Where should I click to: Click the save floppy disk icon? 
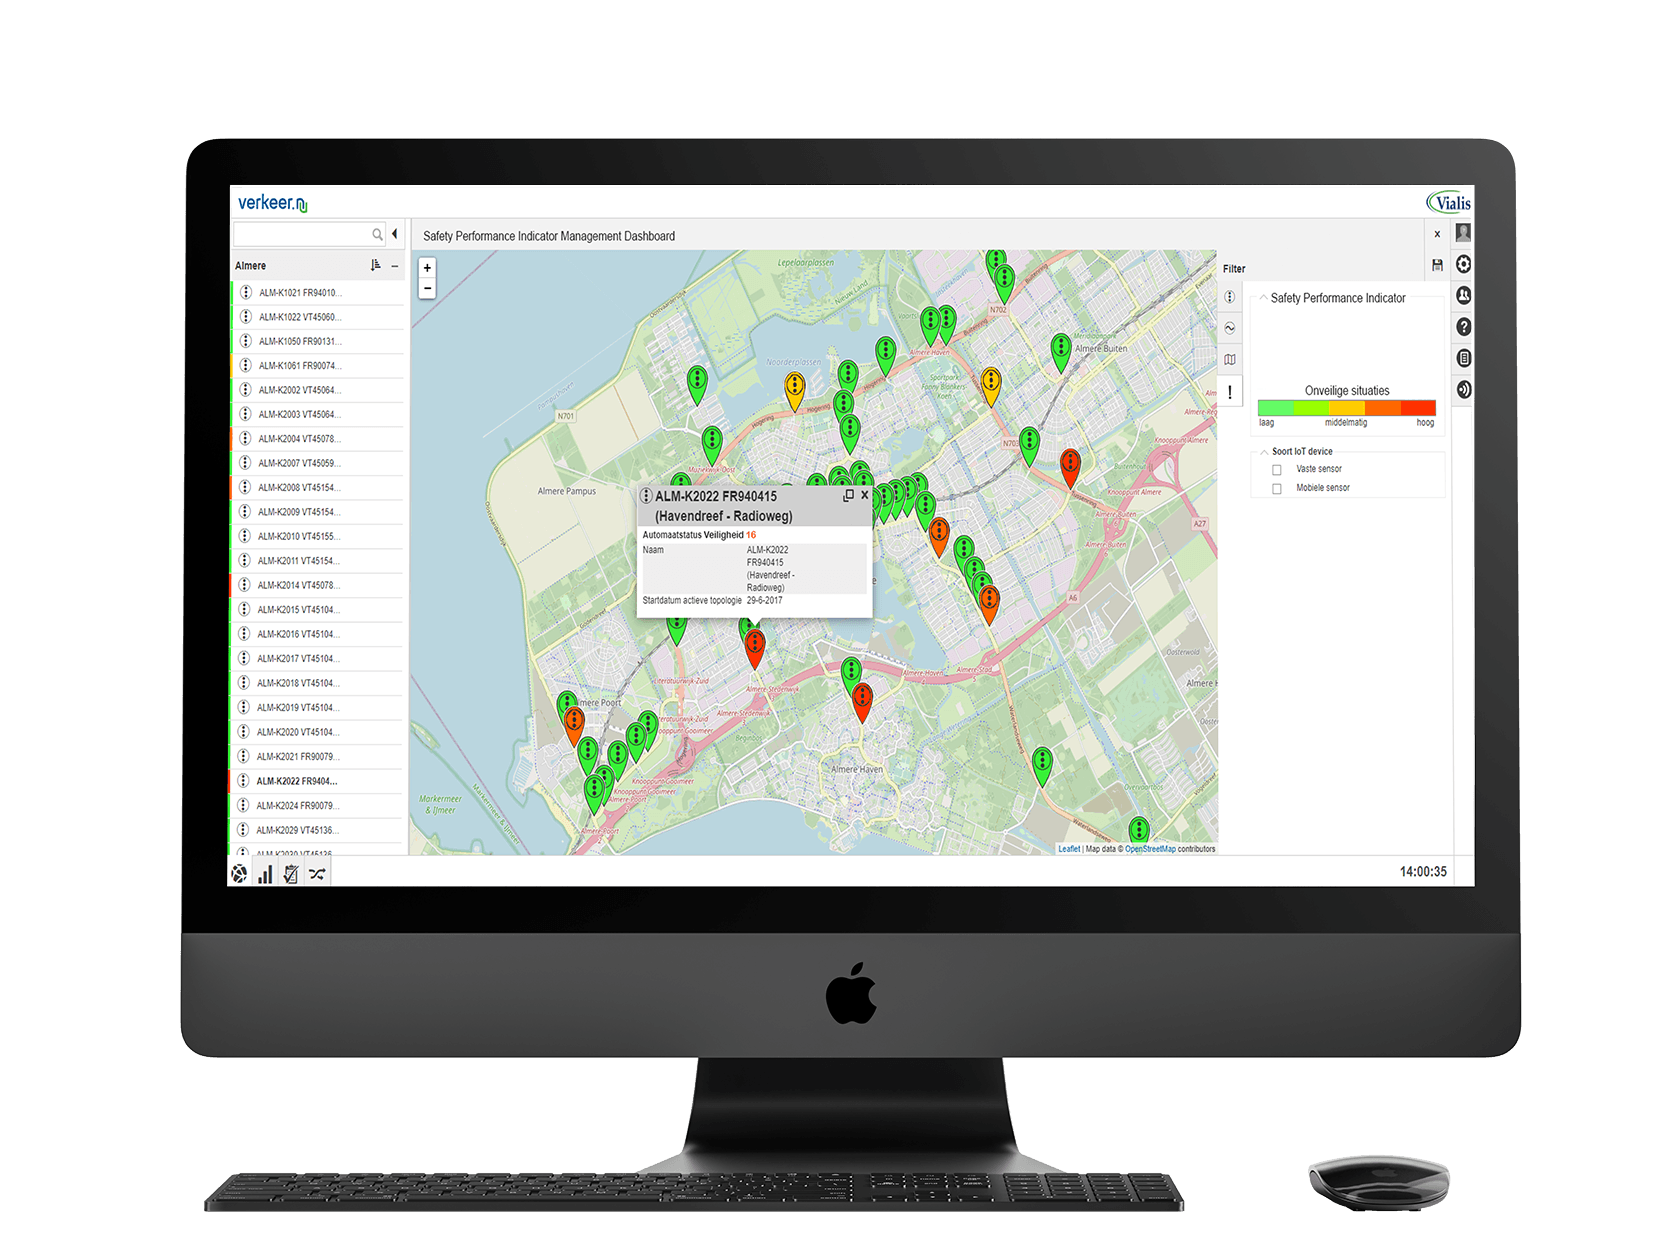[1437, 265]
